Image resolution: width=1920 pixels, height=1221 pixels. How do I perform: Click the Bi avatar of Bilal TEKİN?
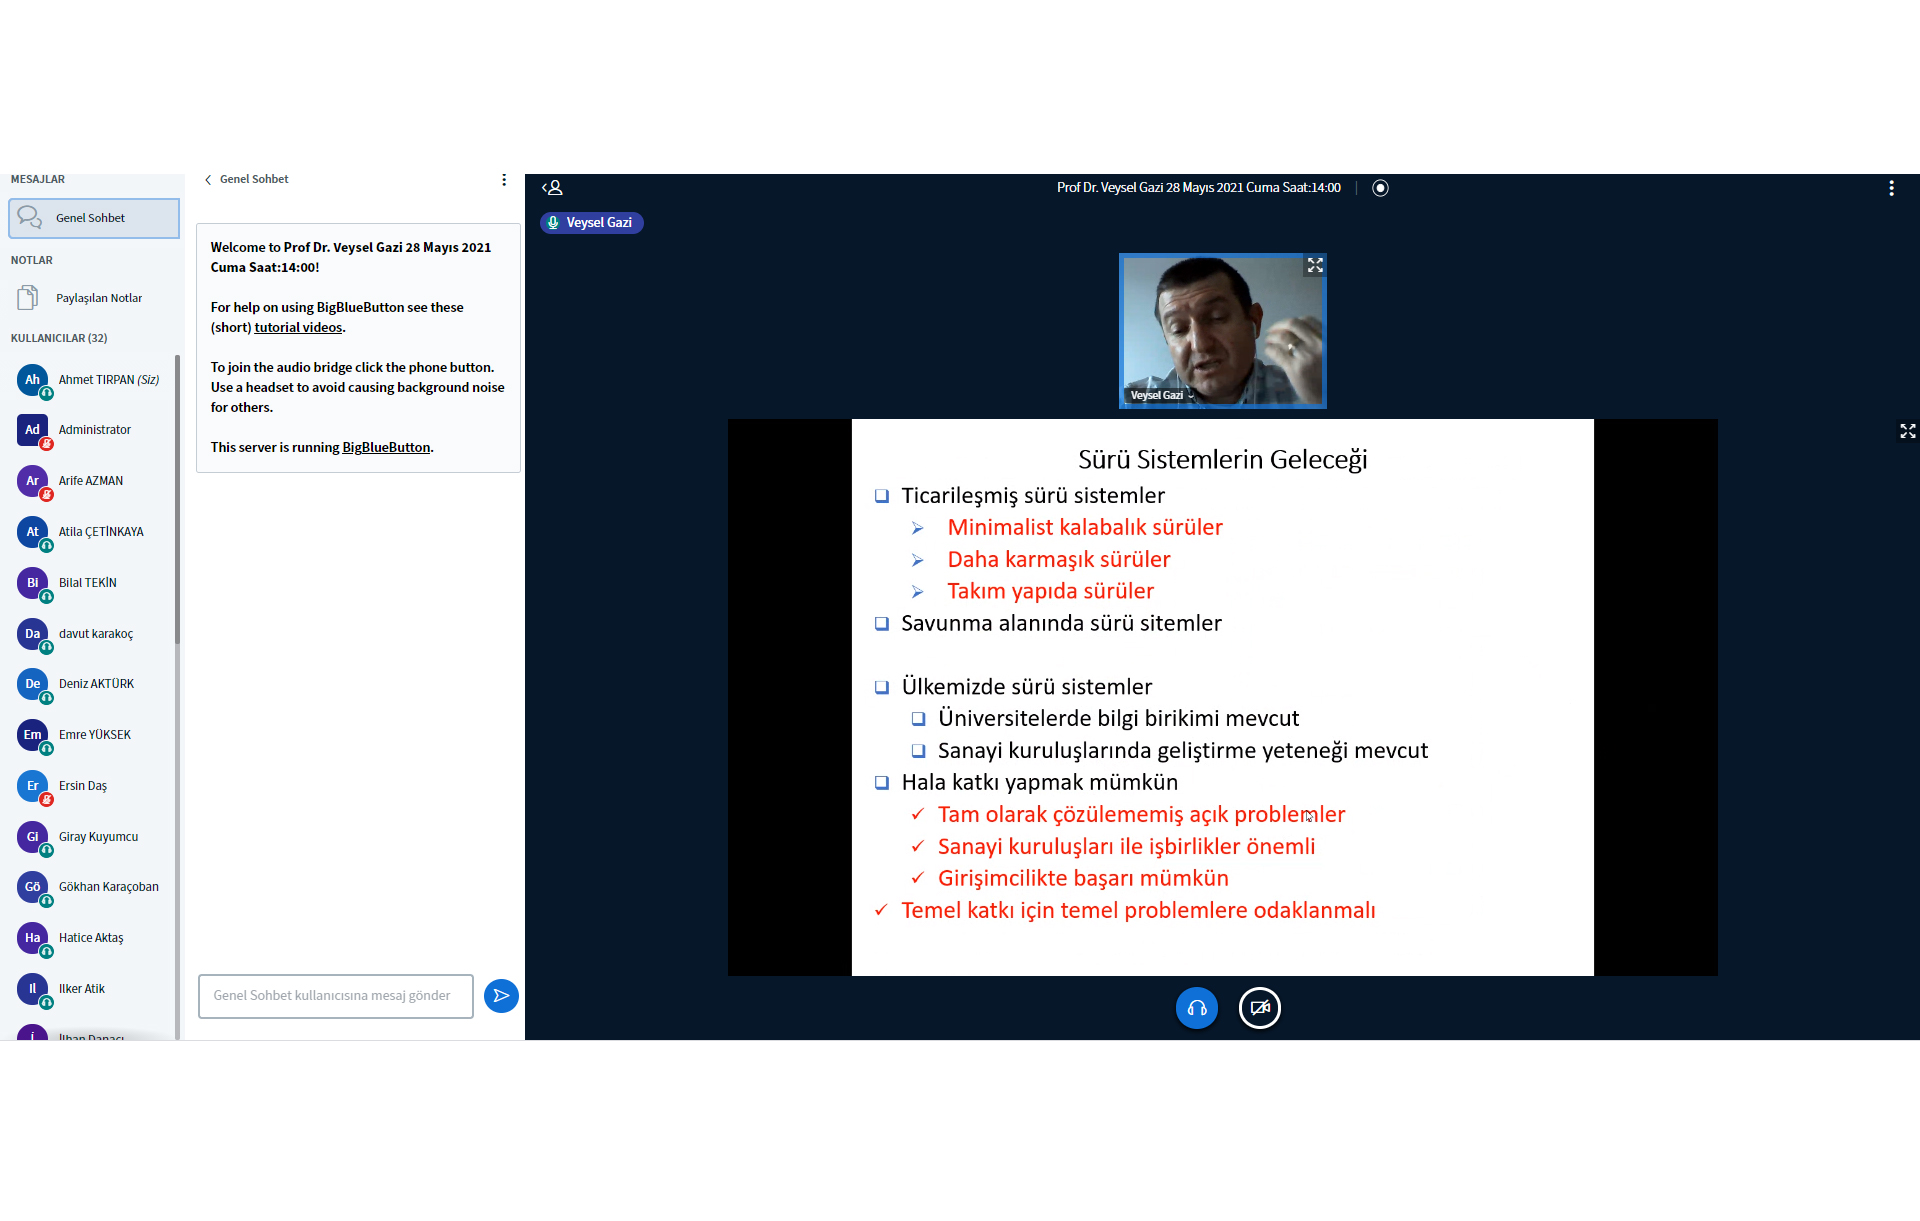[32, 582]
